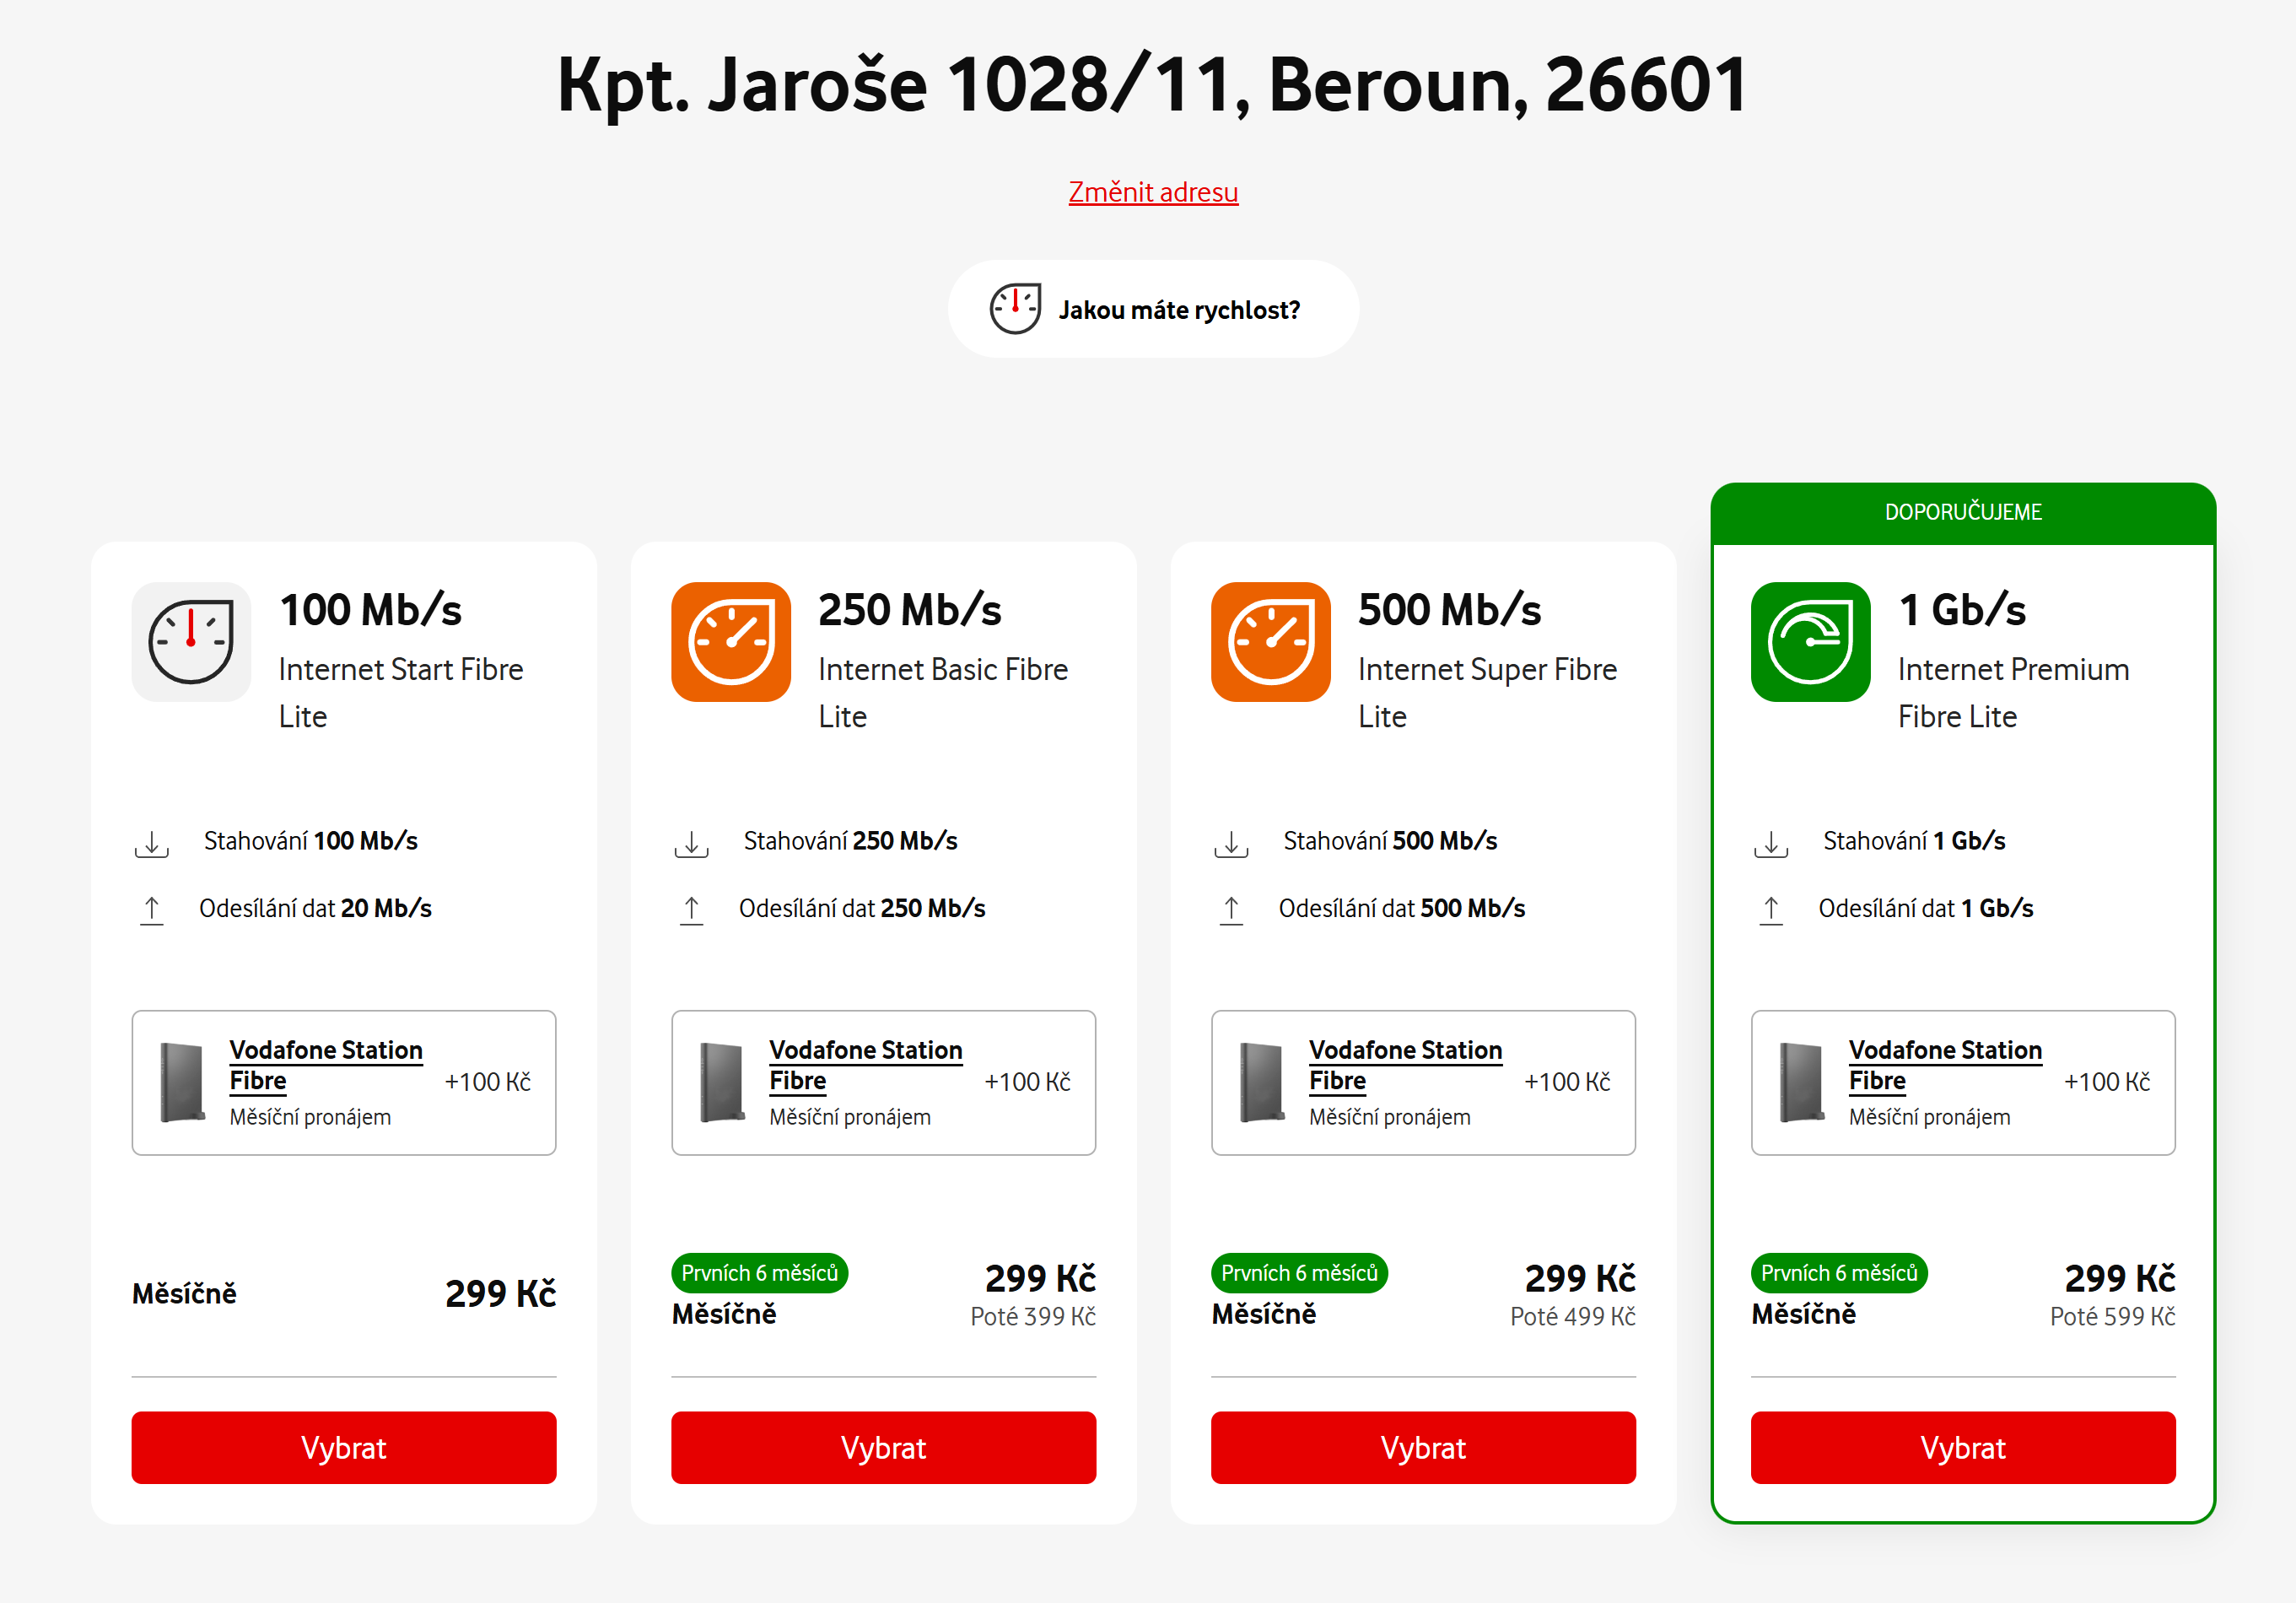2296x1603 pixels.
Task: Click the modem thumbnail in 500 Mb/s card
Action: click(1262, 1083)
